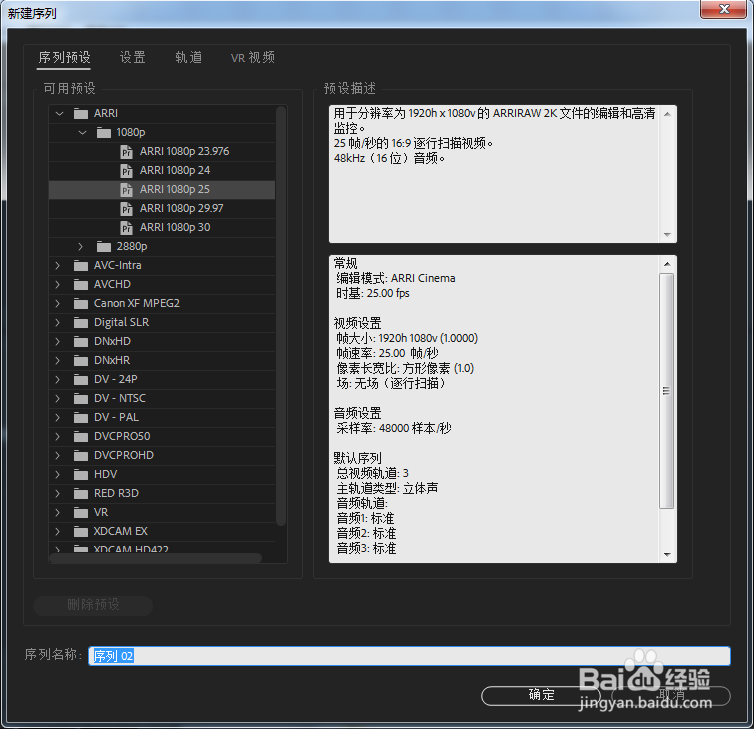
Task: Click the 1080p folder icon
Action: point(103,133)
